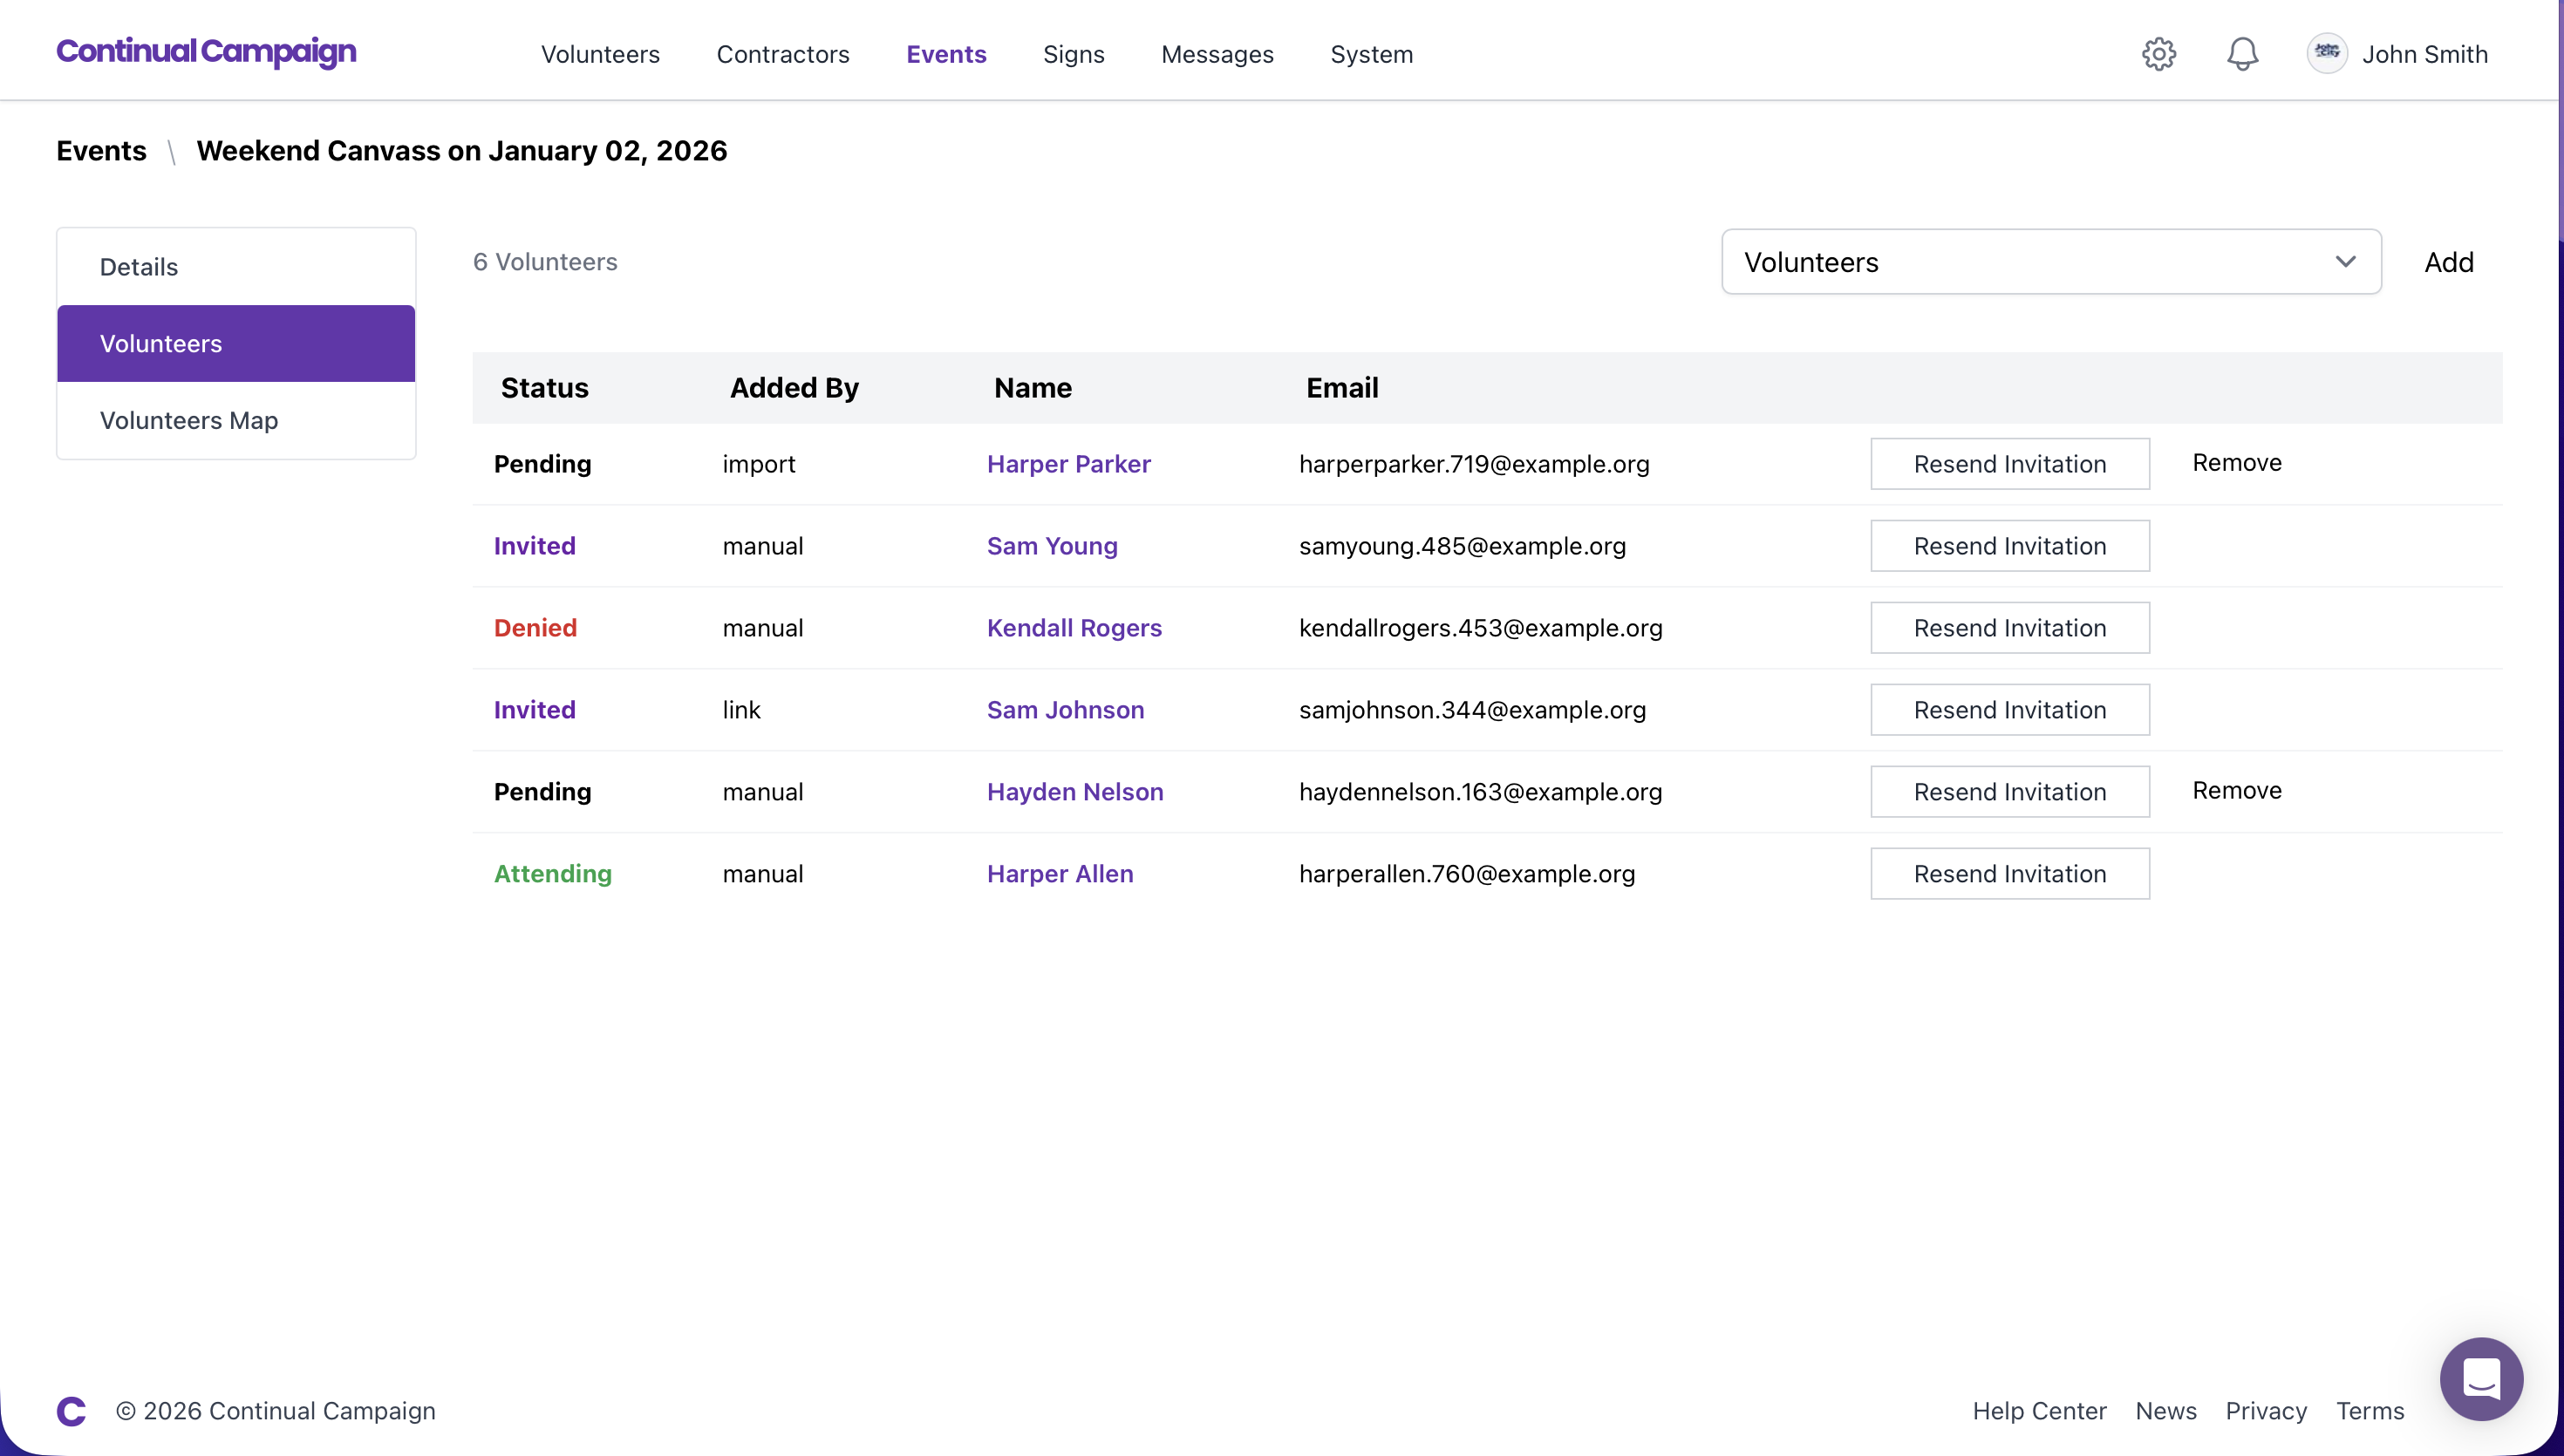Resend invitation to Kendall Rogers
Image resolution: width=2564 pixels, height=1456 pixels.
point(2009,627)
